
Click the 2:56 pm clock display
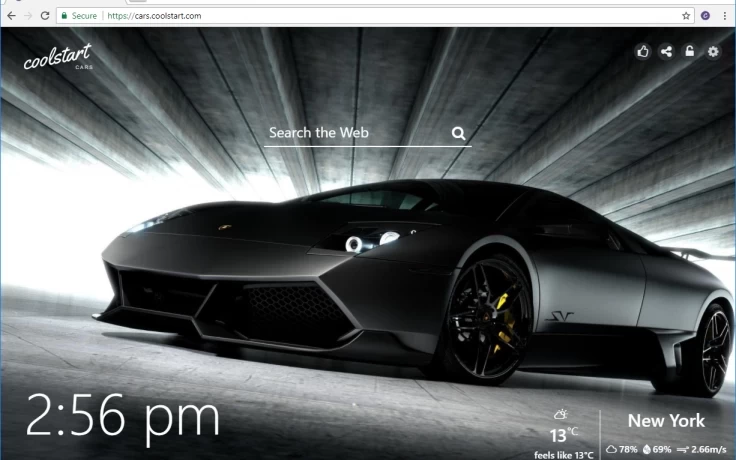123,417
